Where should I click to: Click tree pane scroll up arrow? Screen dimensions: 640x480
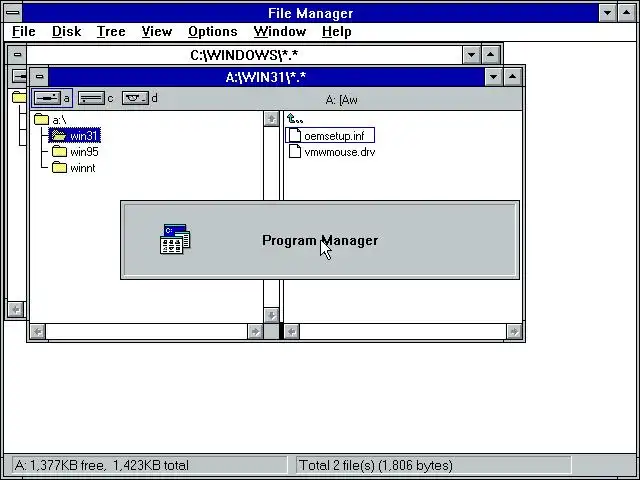click(271, 119)
